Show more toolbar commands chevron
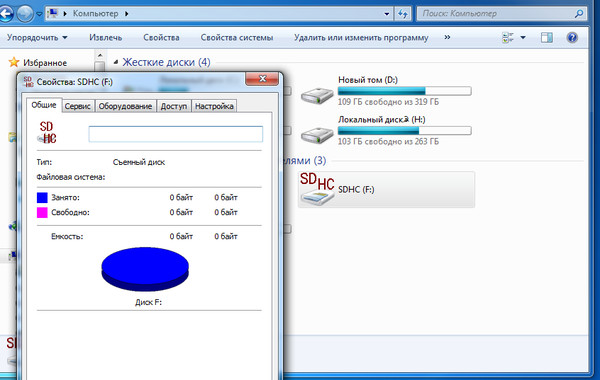 coord(447,37)
